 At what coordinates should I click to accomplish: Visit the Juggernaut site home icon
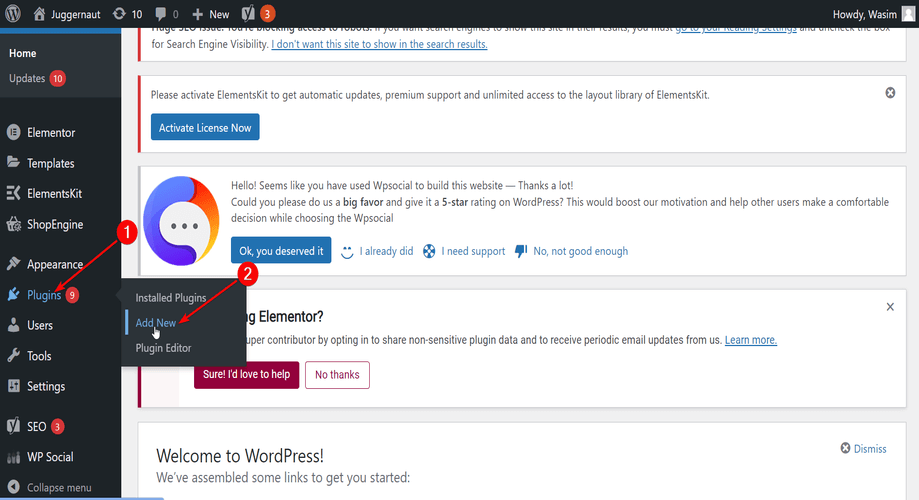click(39, 13)
